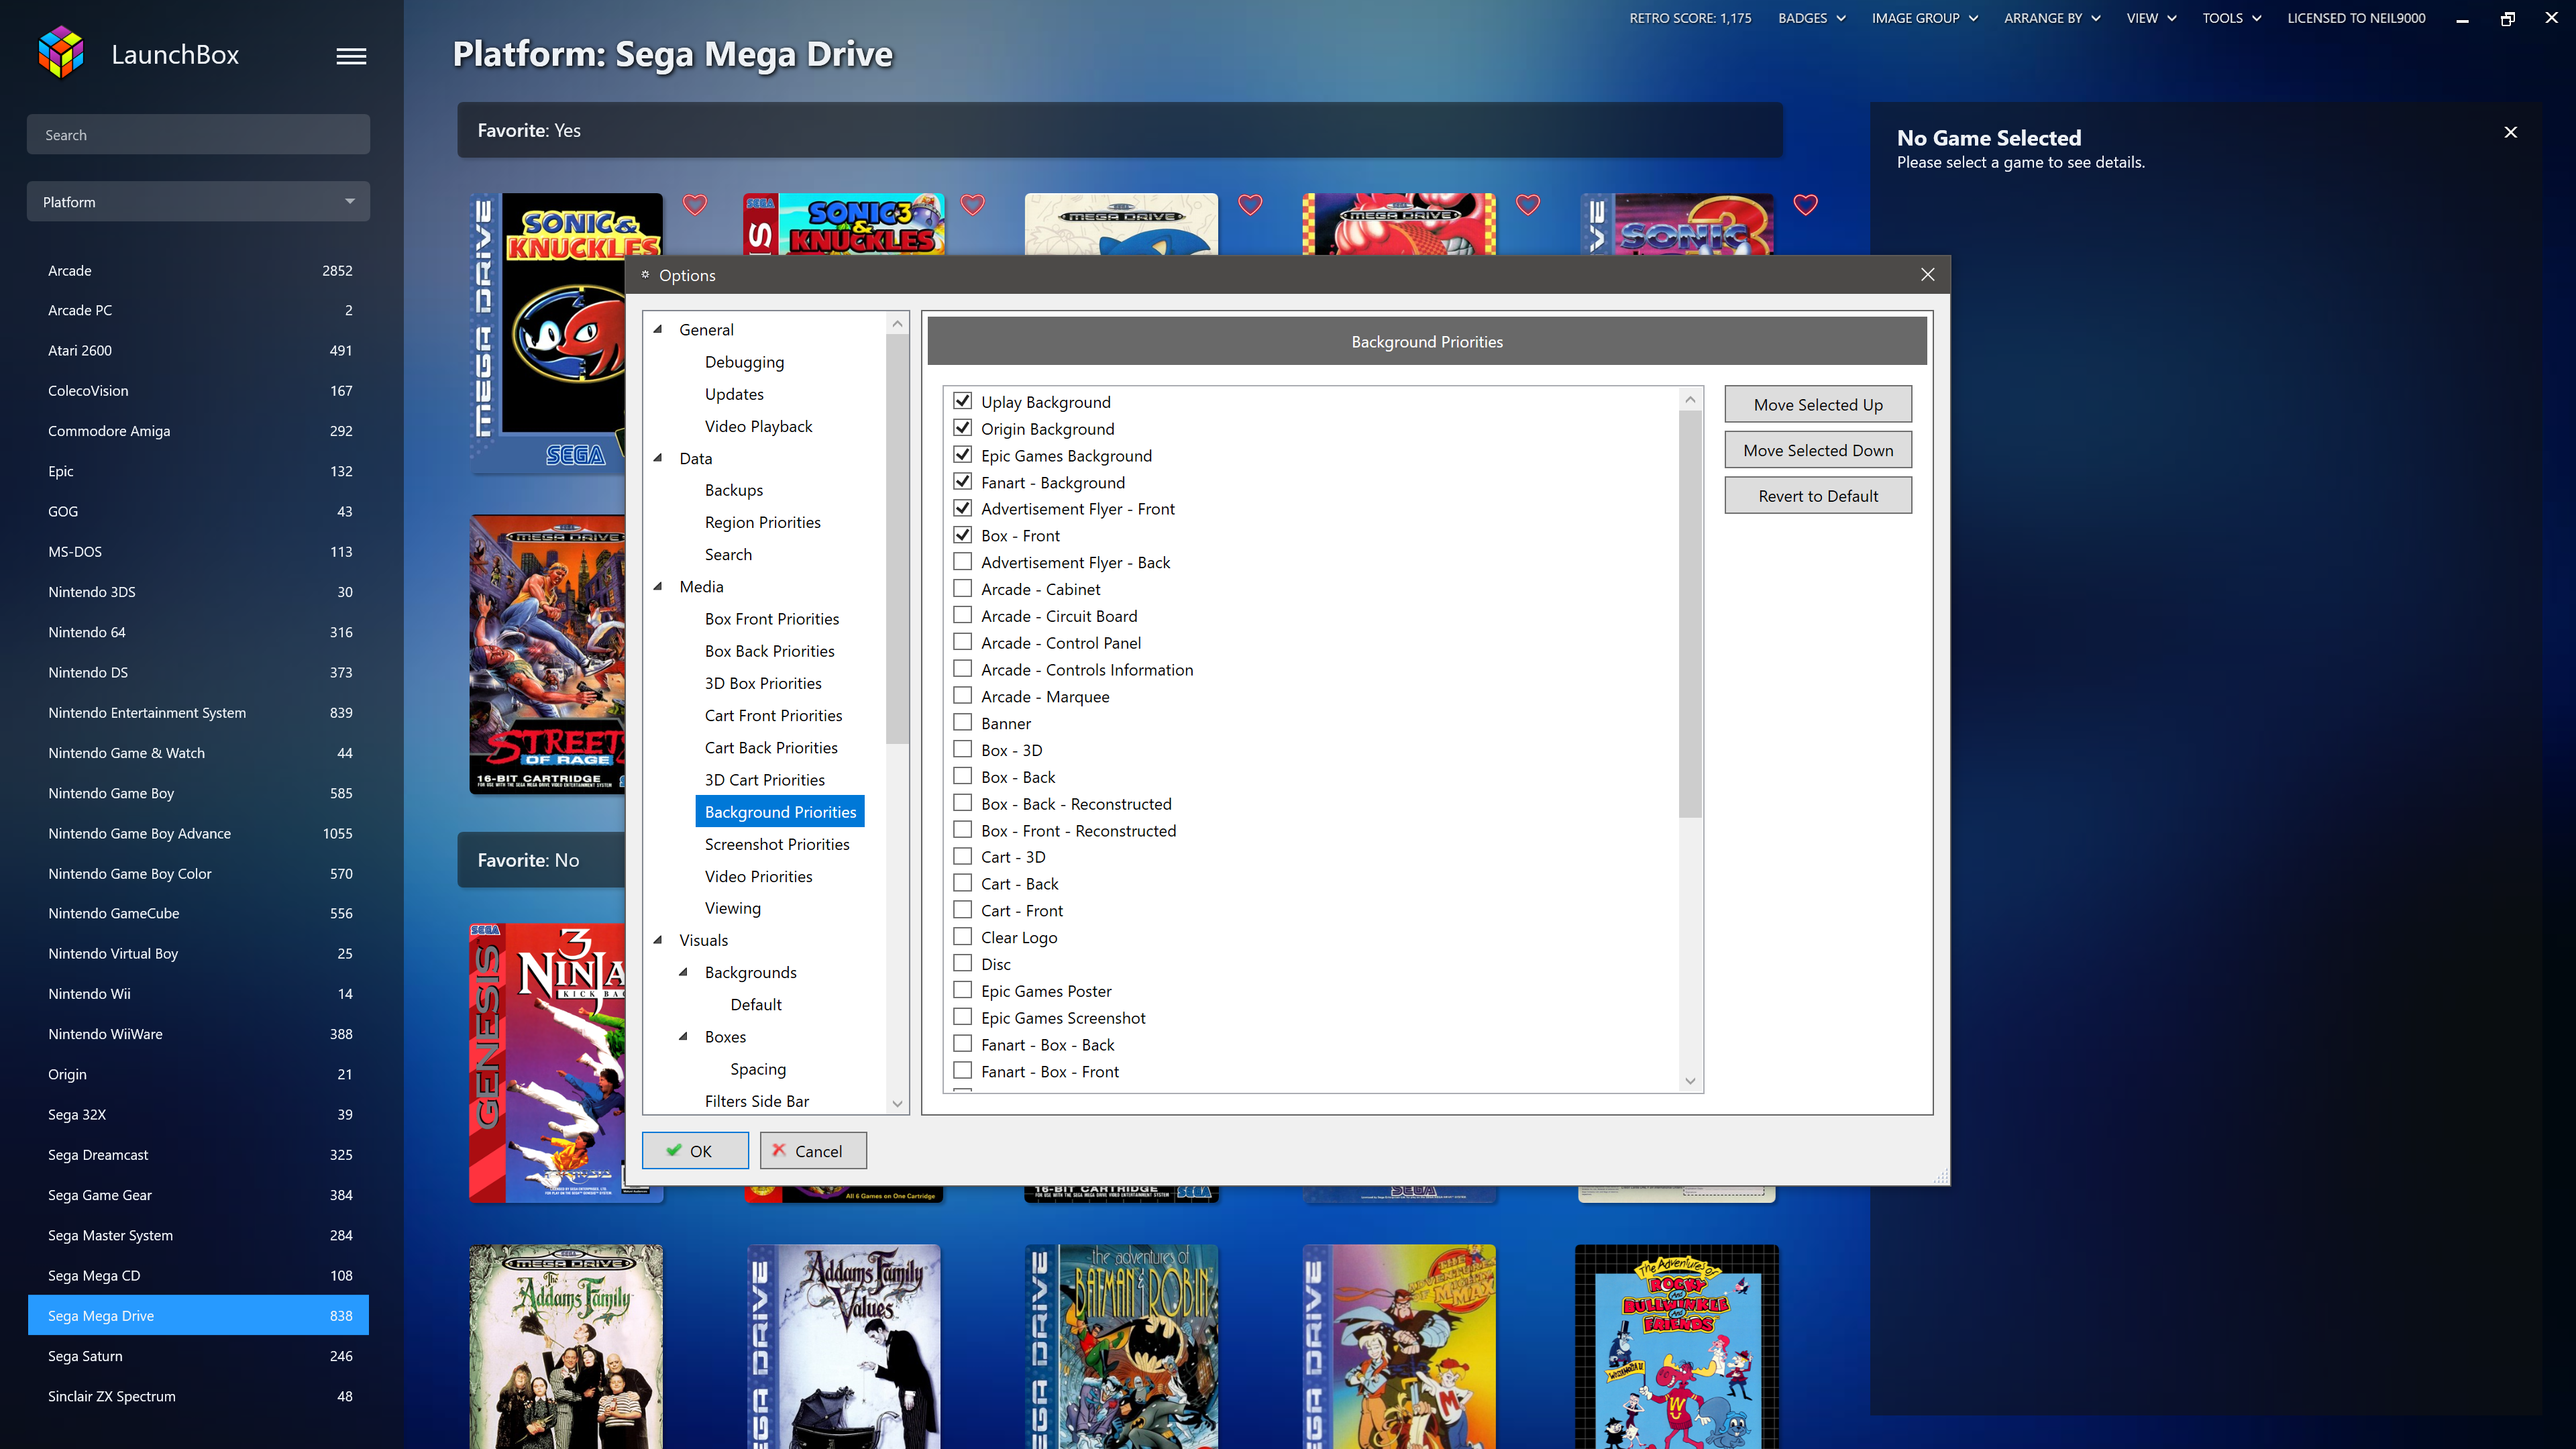Open the hamburger menu in sidebar
Screen dimensions: 2576x1449
point(351,56)
